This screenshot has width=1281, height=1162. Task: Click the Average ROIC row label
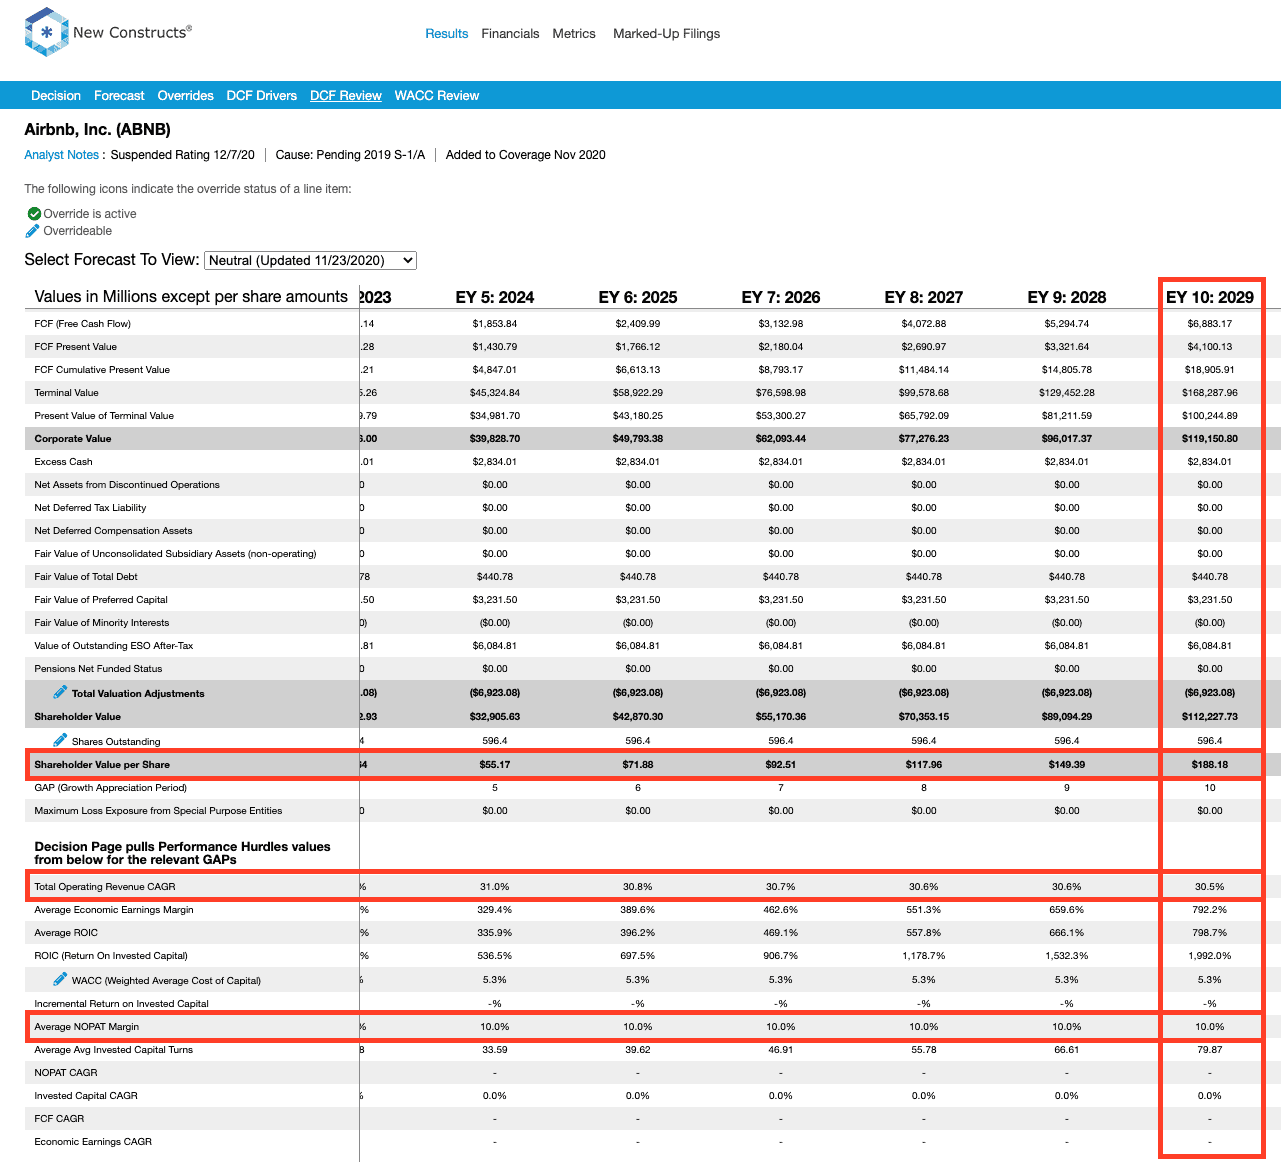tap(66, 933)
